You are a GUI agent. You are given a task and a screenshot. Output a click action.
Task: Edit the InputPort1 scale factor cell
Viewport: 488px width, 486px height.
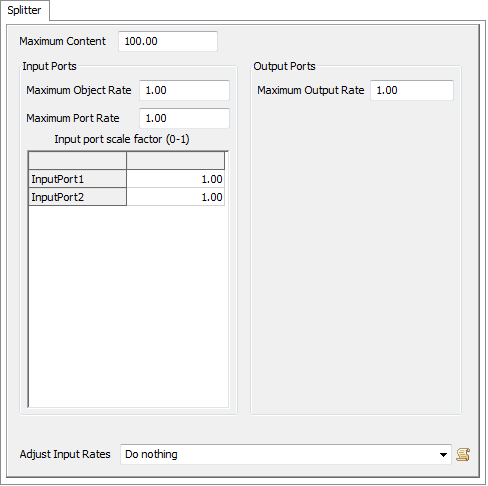[x=176, y=179]
